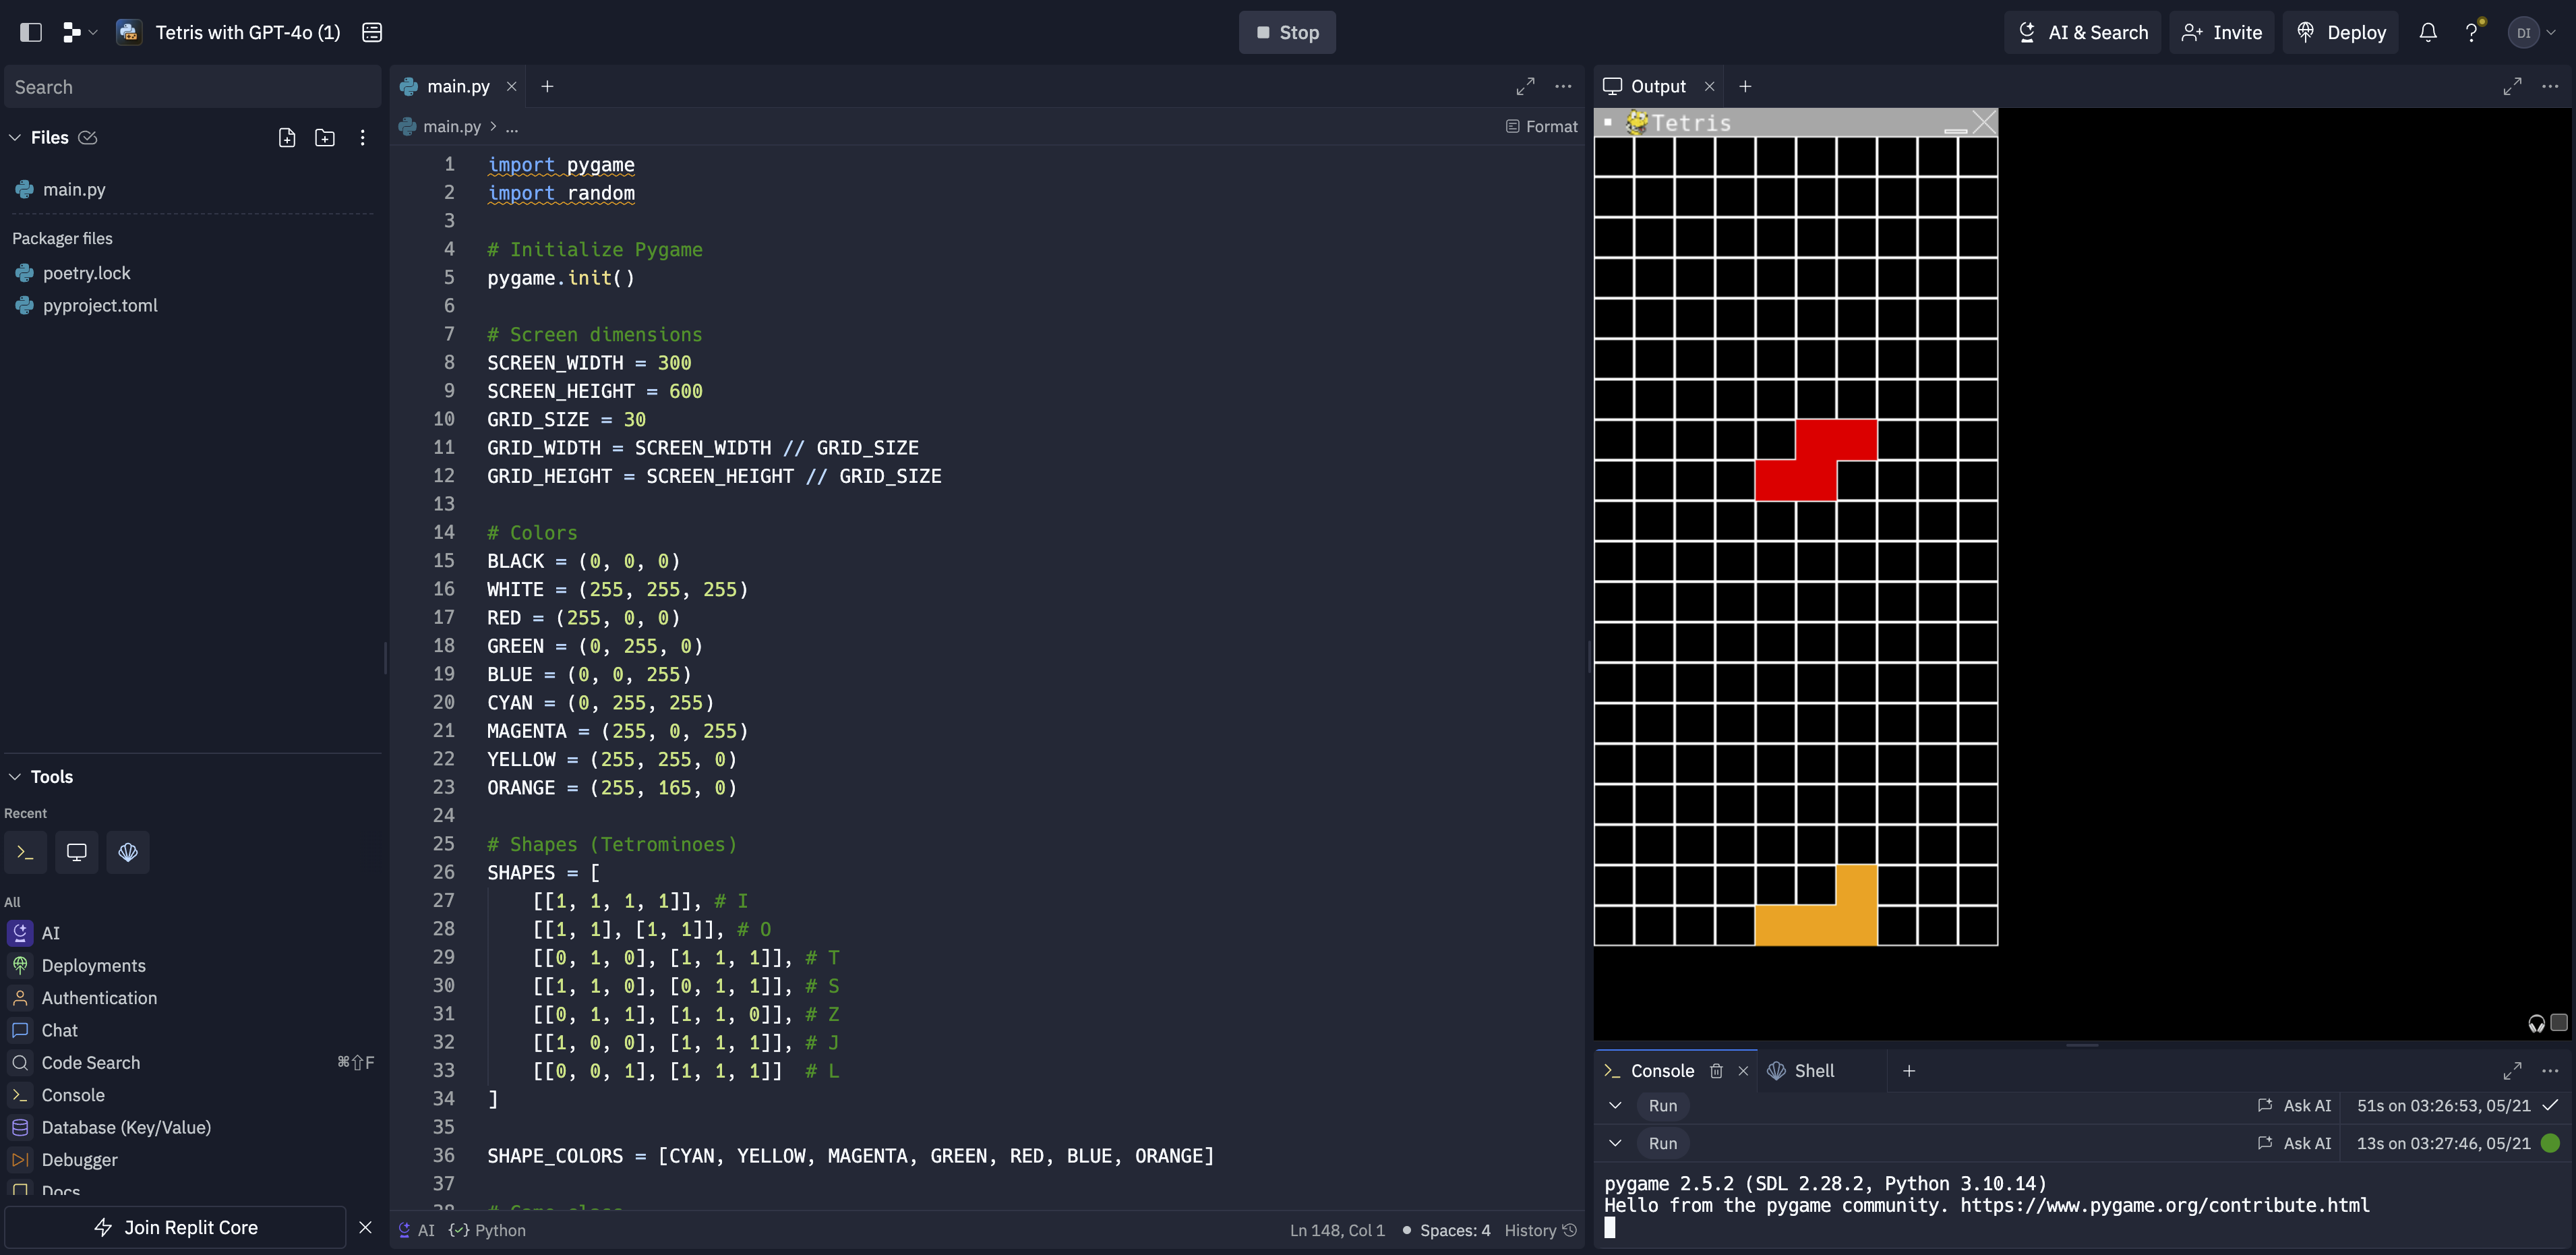
Task: Toggle the left sidebar panel icon
Action: tap(31, 32)
